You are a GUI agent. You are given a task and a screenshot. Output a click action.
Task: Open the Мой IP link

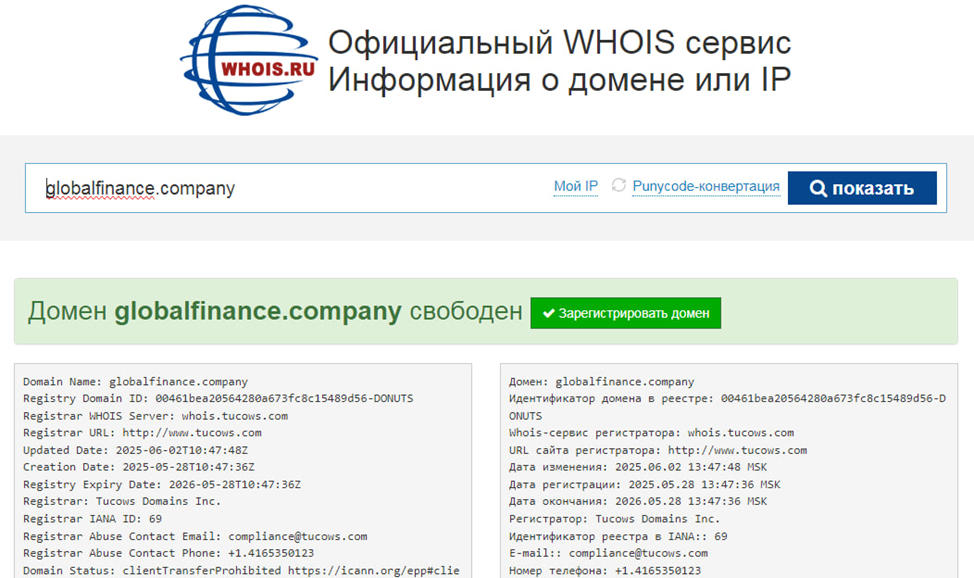tap(574, 186)
